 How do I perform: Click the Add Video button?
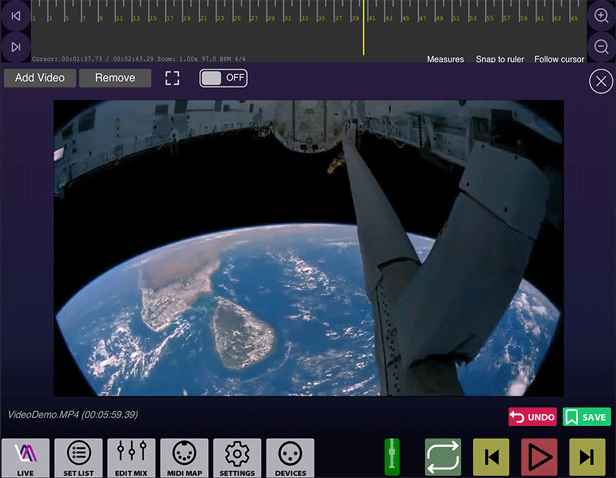[40, 78]
